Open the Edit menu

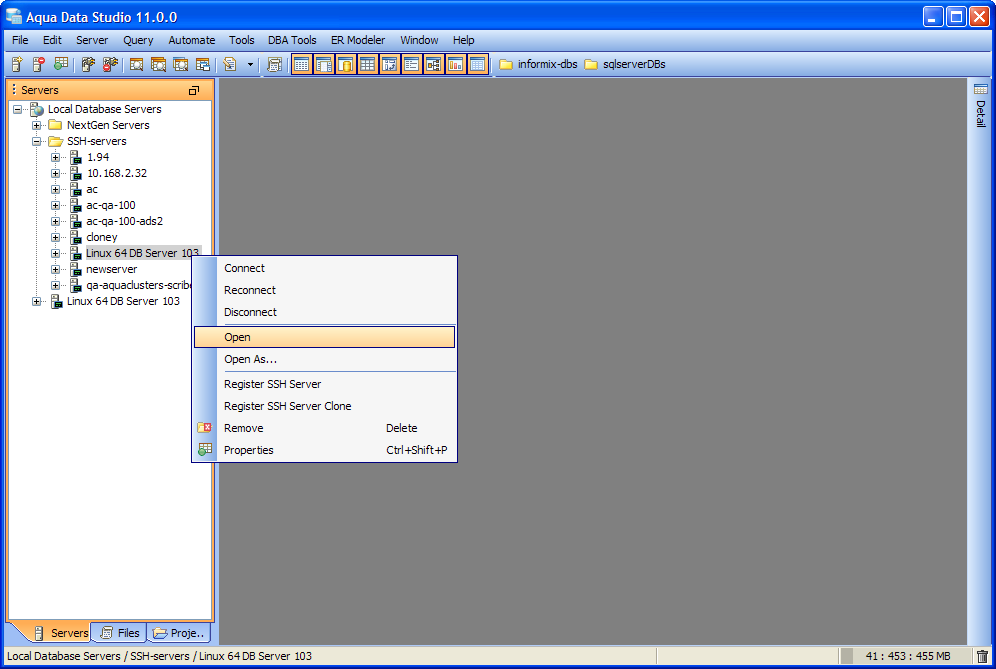pyautogui.click(x=52, y=40)
